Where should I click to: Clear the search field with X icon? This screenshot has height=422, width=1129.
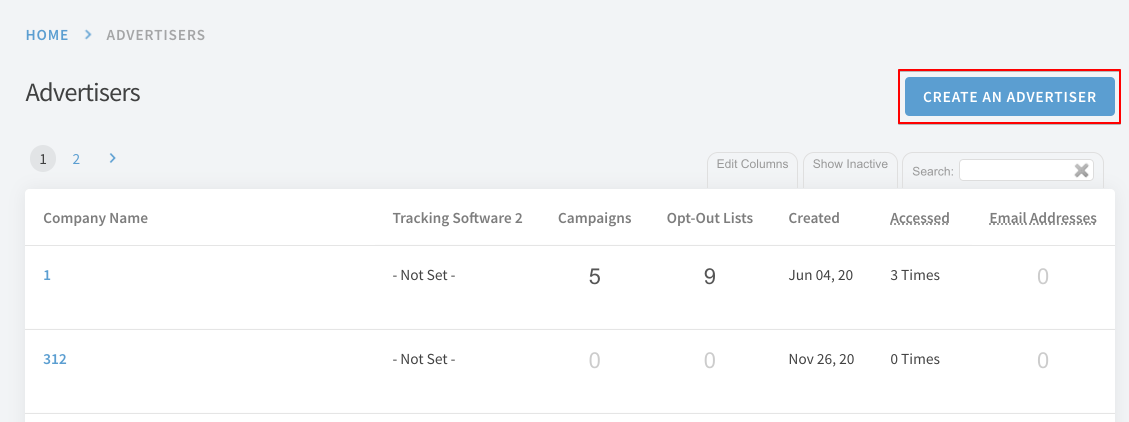pyautogui.click(x=1081, y=171)
